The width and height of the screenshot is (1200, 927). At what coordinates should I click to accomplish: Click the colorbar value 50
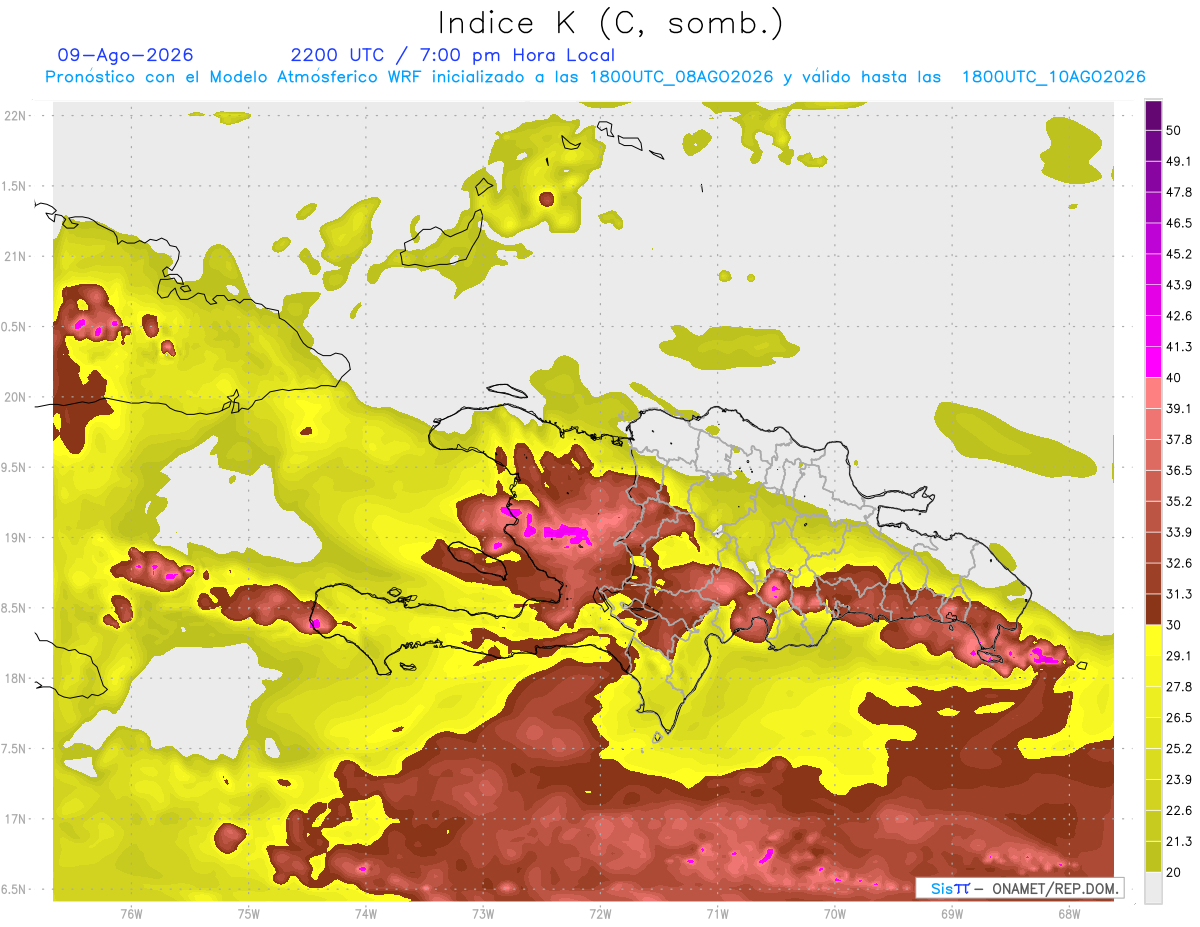pos(1174,130)
